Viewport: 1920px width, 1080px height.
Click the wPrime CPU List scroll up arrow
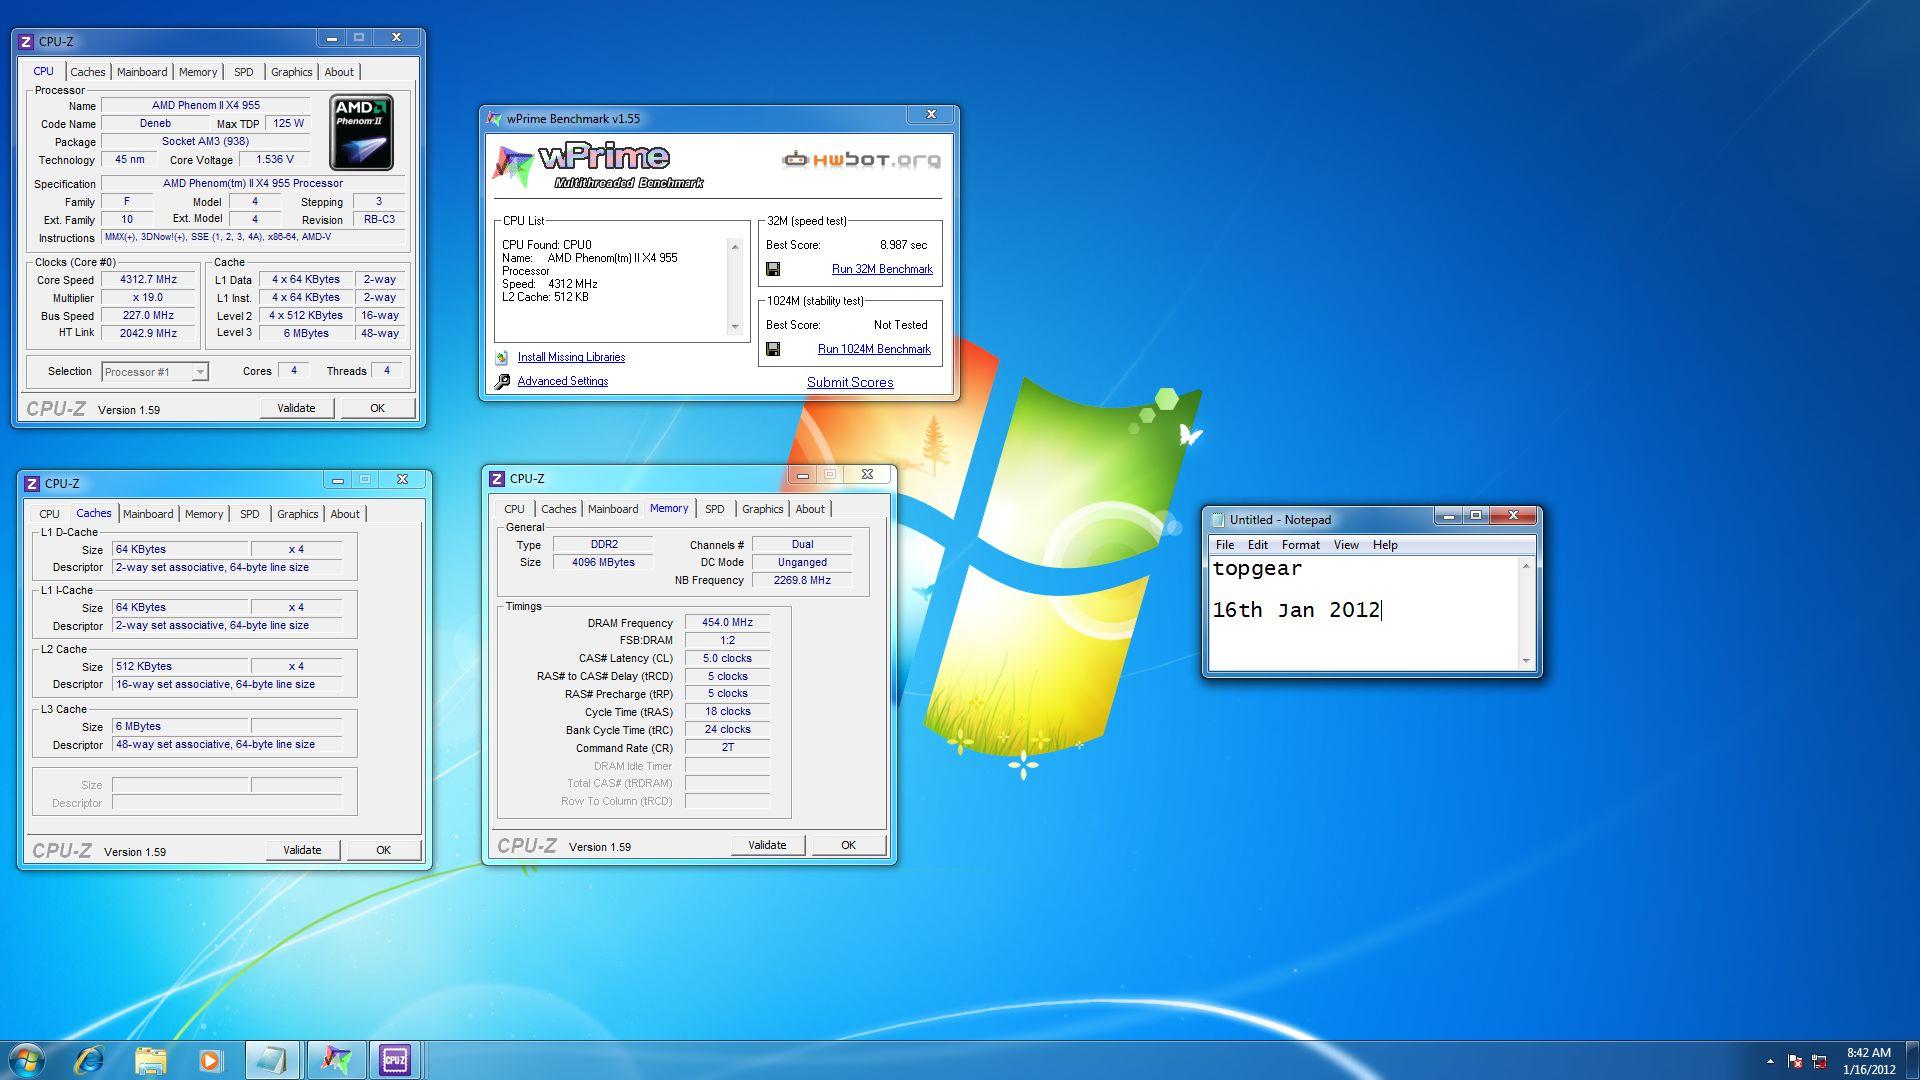click(735, 246)
